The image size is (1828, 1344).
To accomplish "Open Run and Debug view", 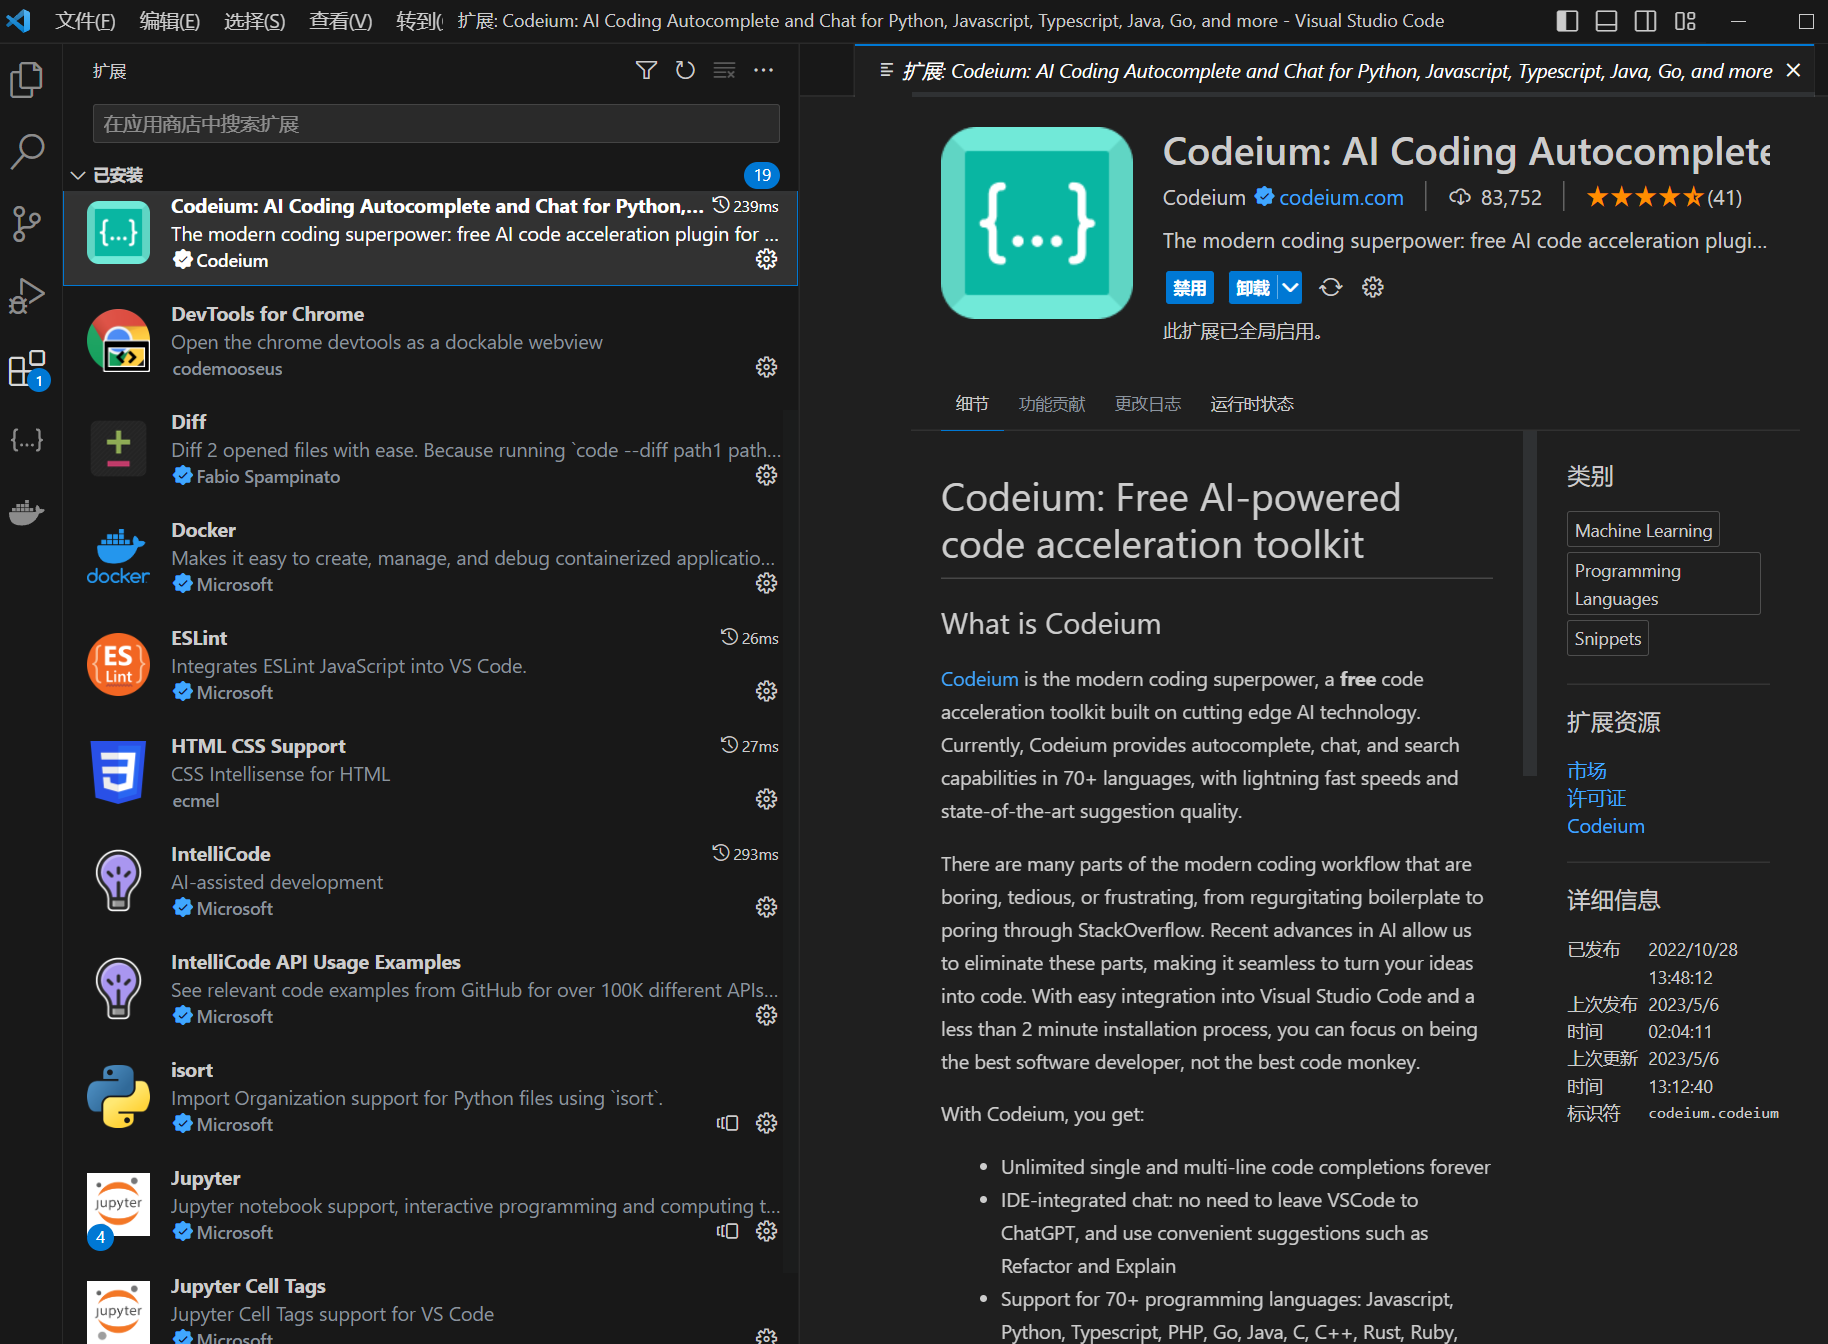I will pyautogui.click(x=27, y=296).
